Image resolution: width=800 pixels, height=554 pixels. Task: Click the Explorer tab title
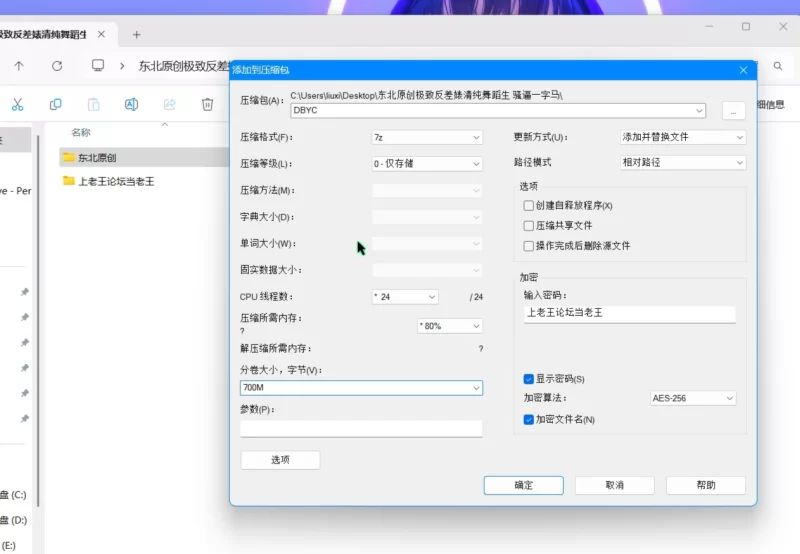[43, 34]
